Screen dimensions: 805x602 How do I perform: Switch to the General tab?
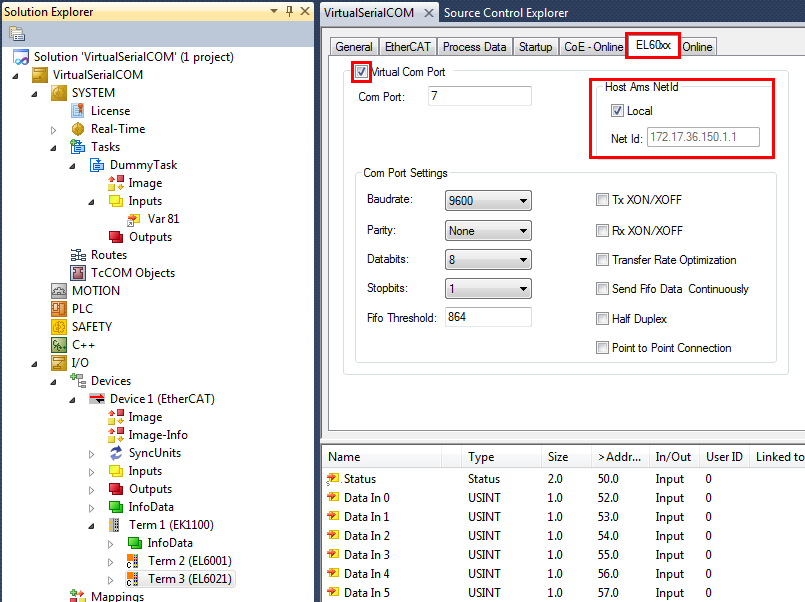(354, 47)
